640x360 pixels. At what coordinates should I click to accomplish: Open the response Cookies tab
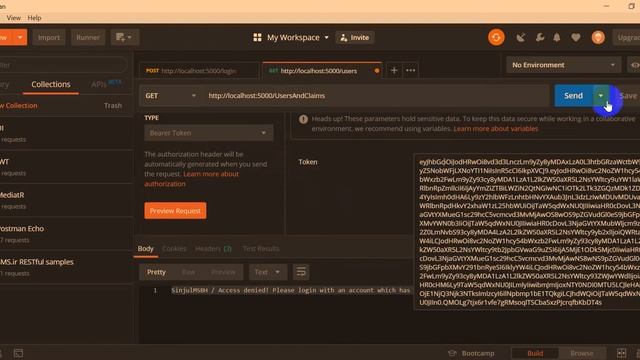(174, 249)
